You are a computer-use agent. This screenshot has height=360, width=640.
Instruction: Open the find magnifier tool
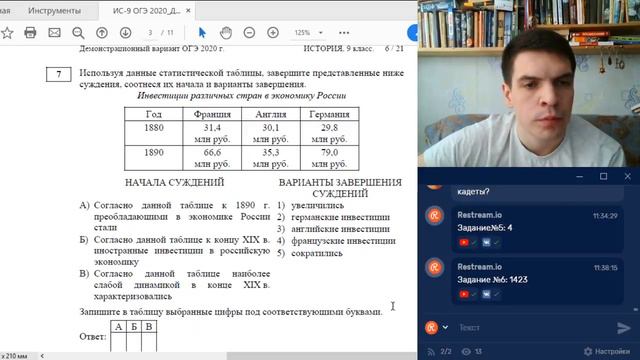pos(78,33)
